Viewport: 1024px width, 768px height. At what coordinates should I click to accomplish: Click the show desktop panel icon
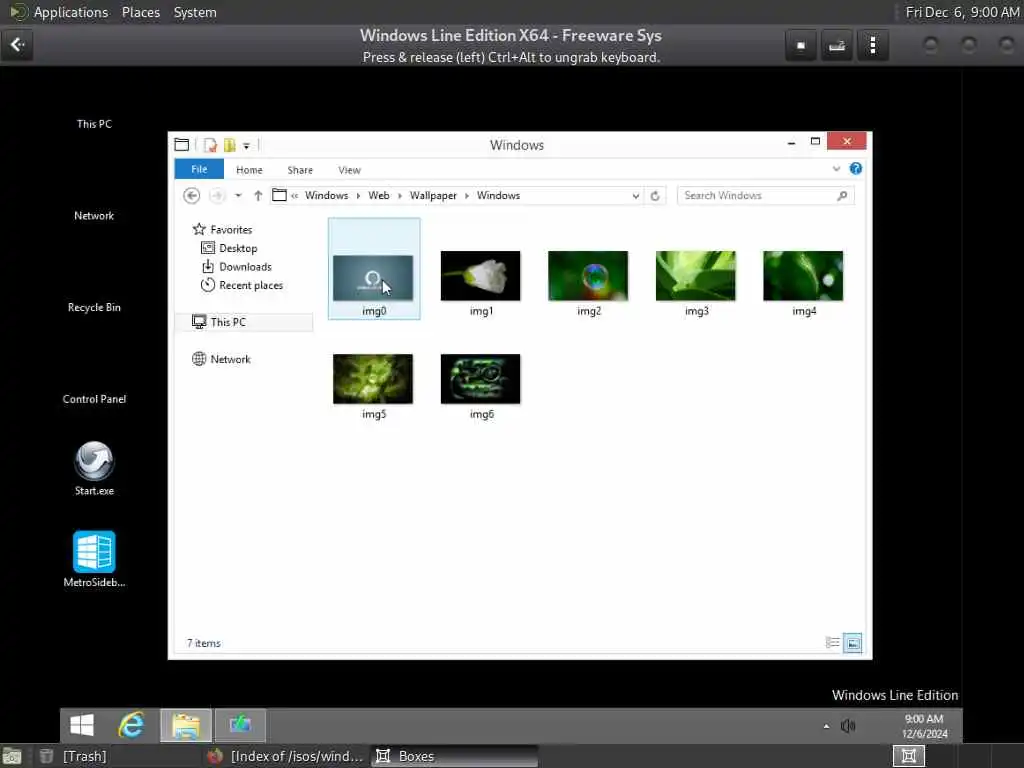pos(12,756)
